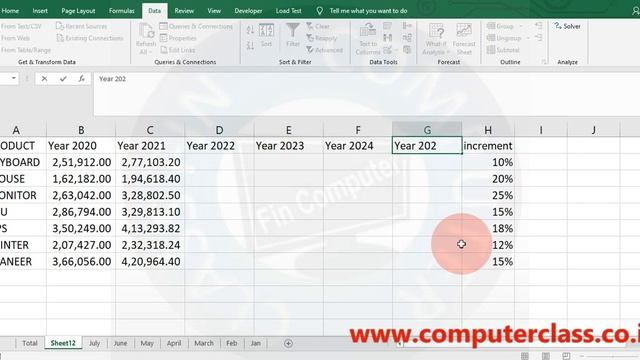Sort Z to A descending
This screenshot has height=360, width=640.
[x=250, y=45]
